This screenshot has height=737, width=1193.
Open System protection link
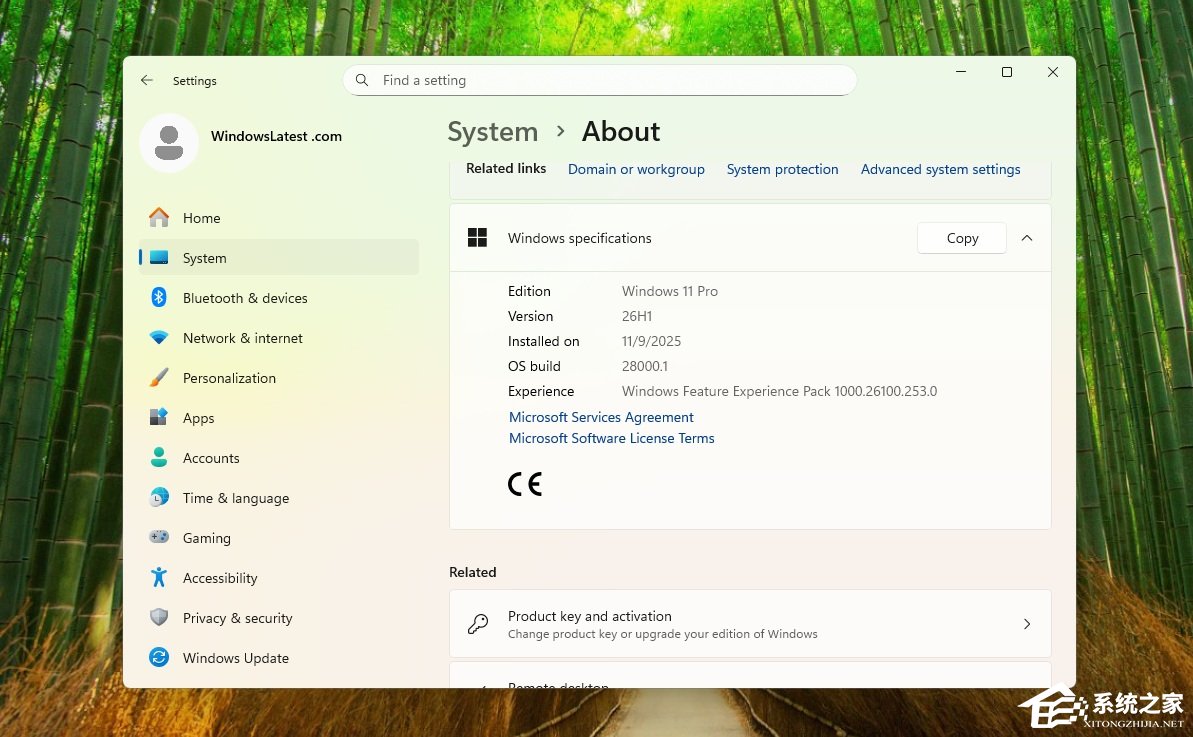point(782,169)
